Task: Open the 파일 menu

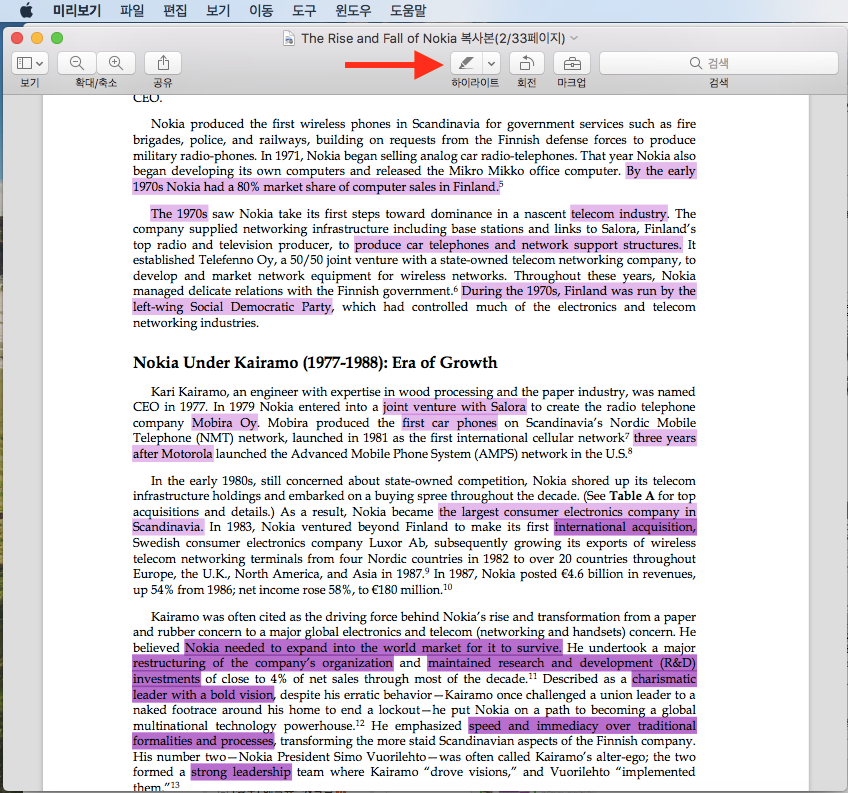Action: pos(132,10)
